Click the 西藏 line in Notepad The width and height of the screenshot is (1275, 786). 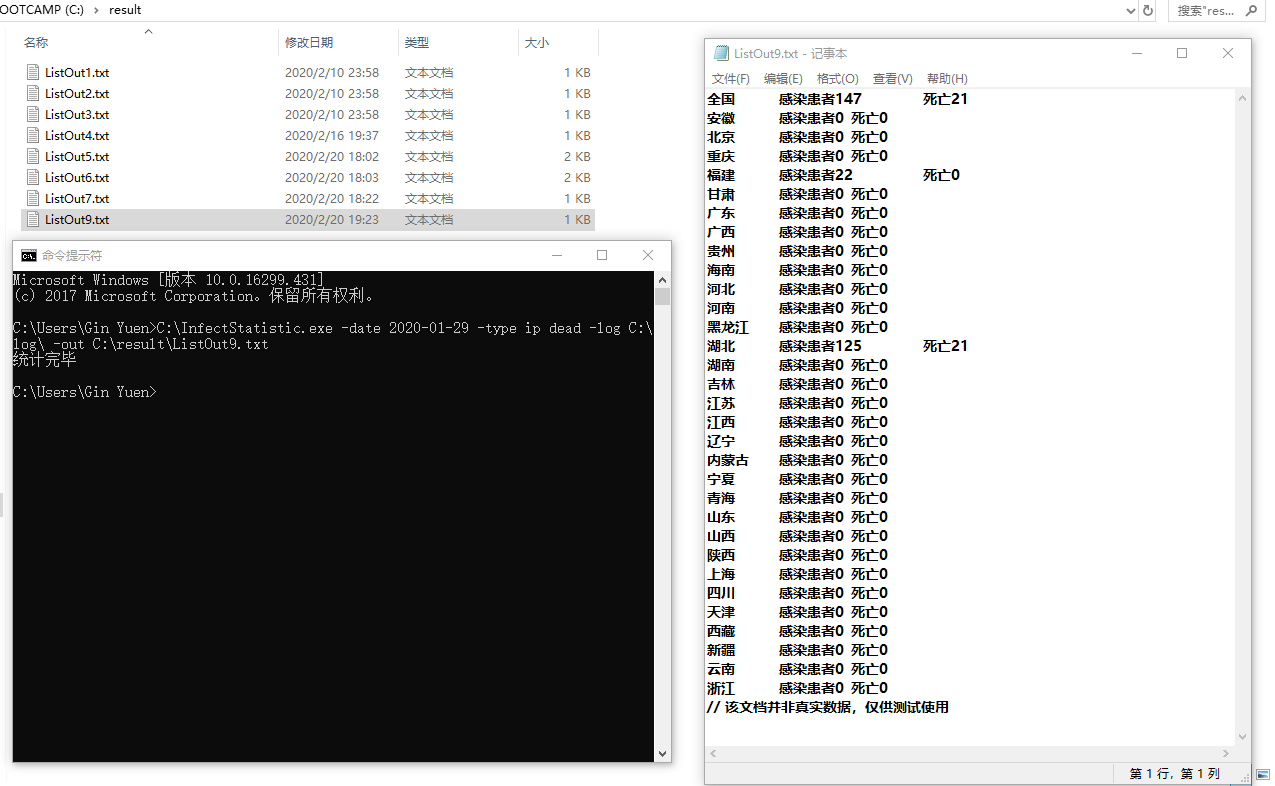(797, 631)
